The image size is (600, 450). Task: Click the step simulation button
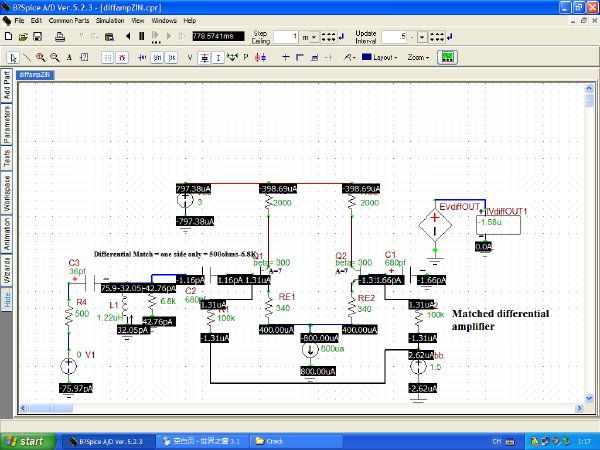click(155, 37)
